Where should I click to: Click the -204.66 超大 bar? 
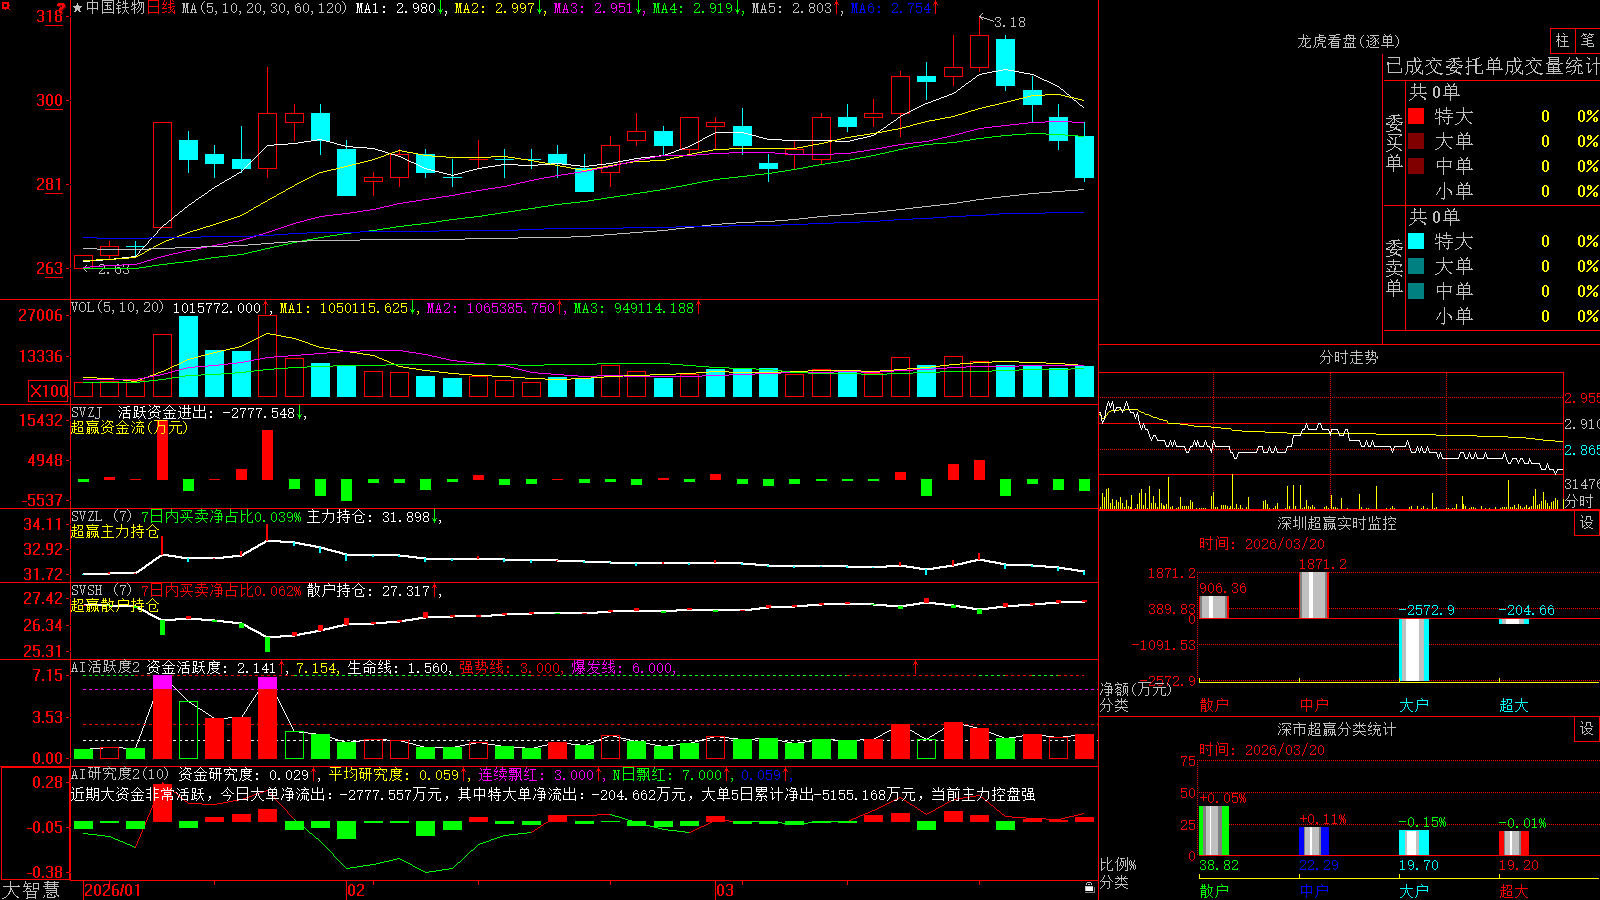1513,622
